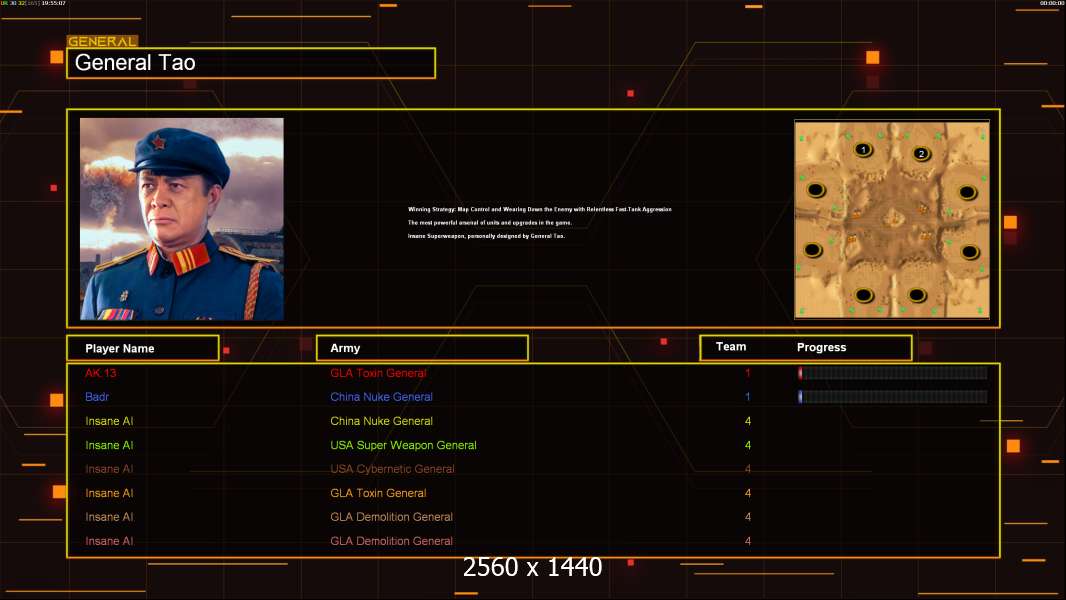The width and height of the screenshot is (1066, 600).
Task: Click Insane AI's yellow China Nuke General
Action: pos(381,421)
